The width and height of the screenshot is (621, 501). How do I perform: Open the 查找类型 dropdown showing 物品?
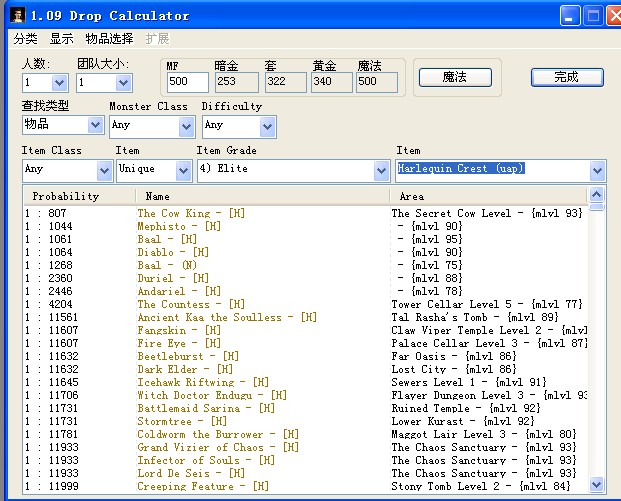click(x=95, y=125)
